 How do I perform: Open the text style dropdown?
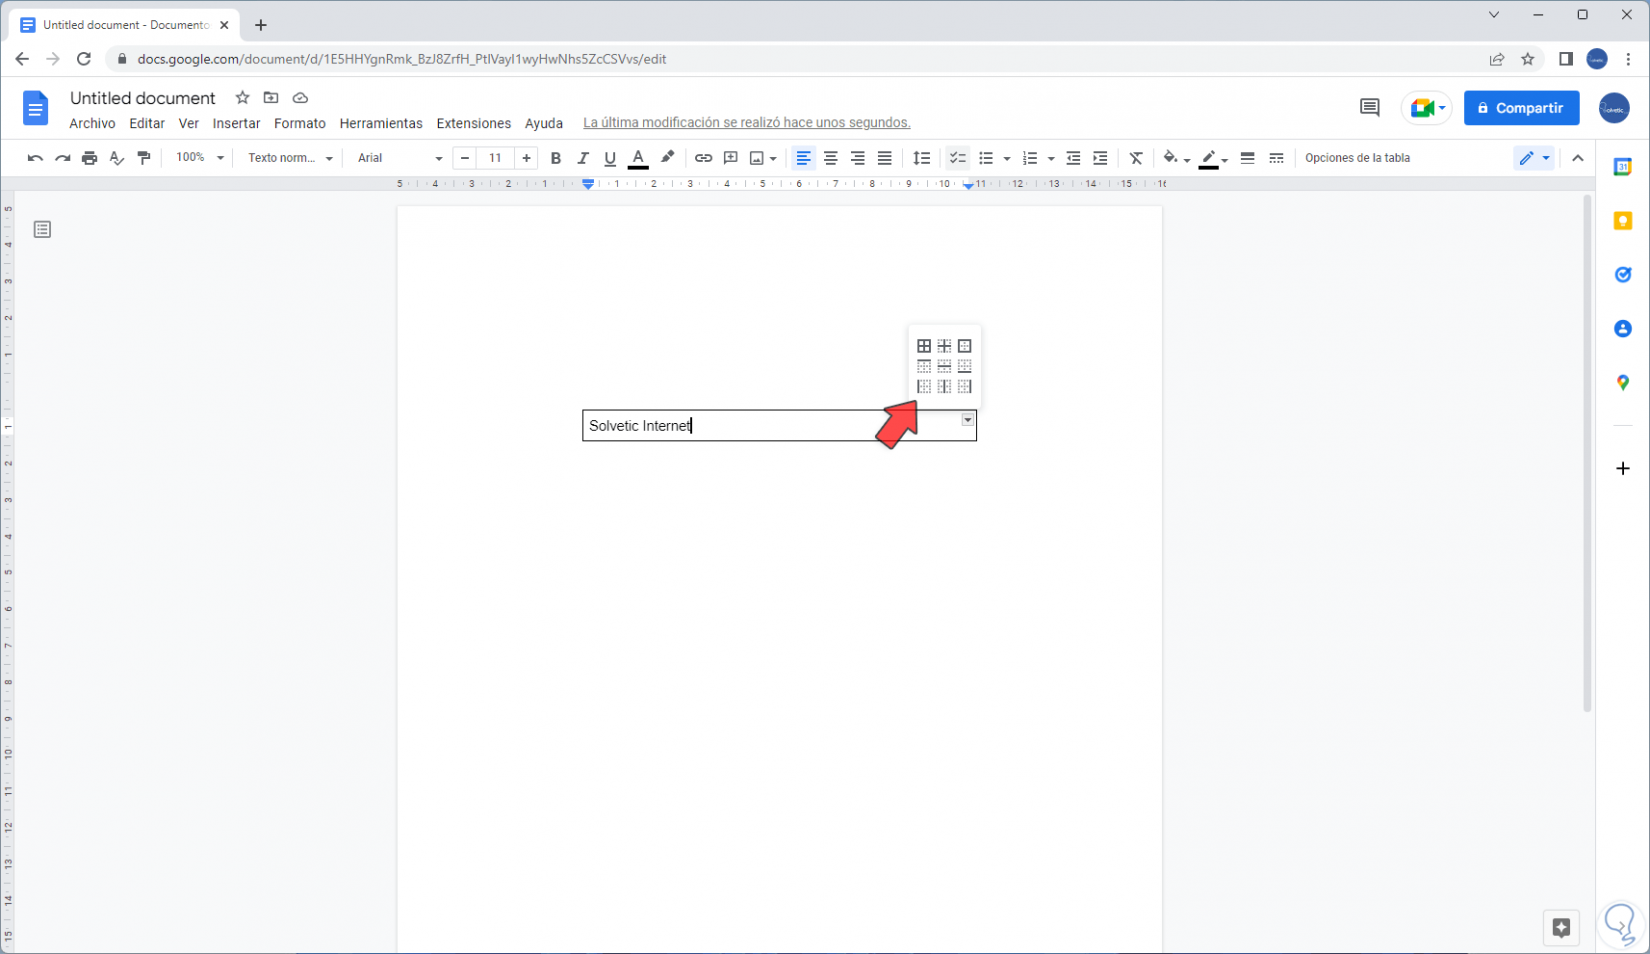point(290,158)
